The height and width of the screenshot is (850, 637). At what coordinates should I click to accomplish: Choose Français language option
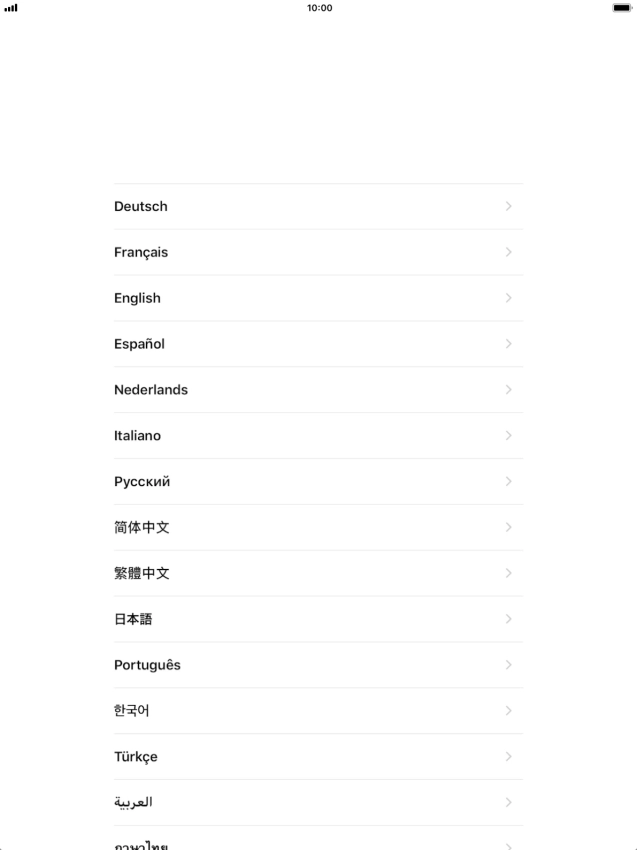(318, 252)
